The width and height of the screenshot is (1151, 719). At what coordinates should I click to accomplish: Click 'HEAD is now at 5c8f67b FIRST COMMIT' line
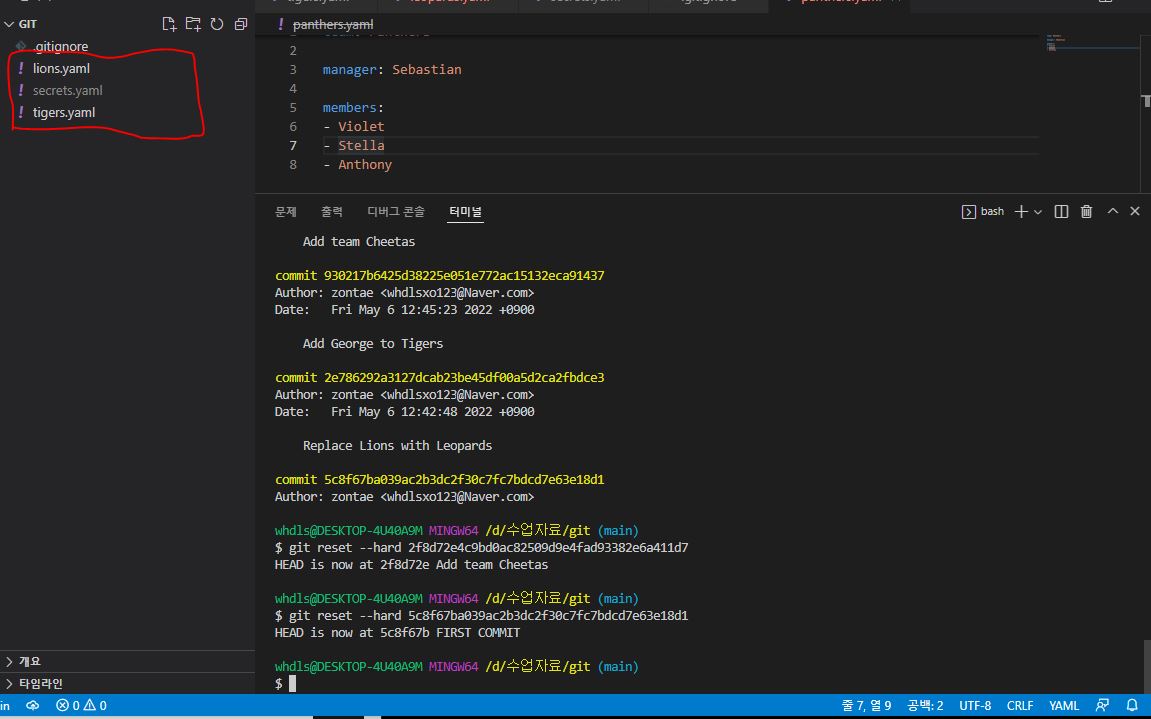click(397, 633)
